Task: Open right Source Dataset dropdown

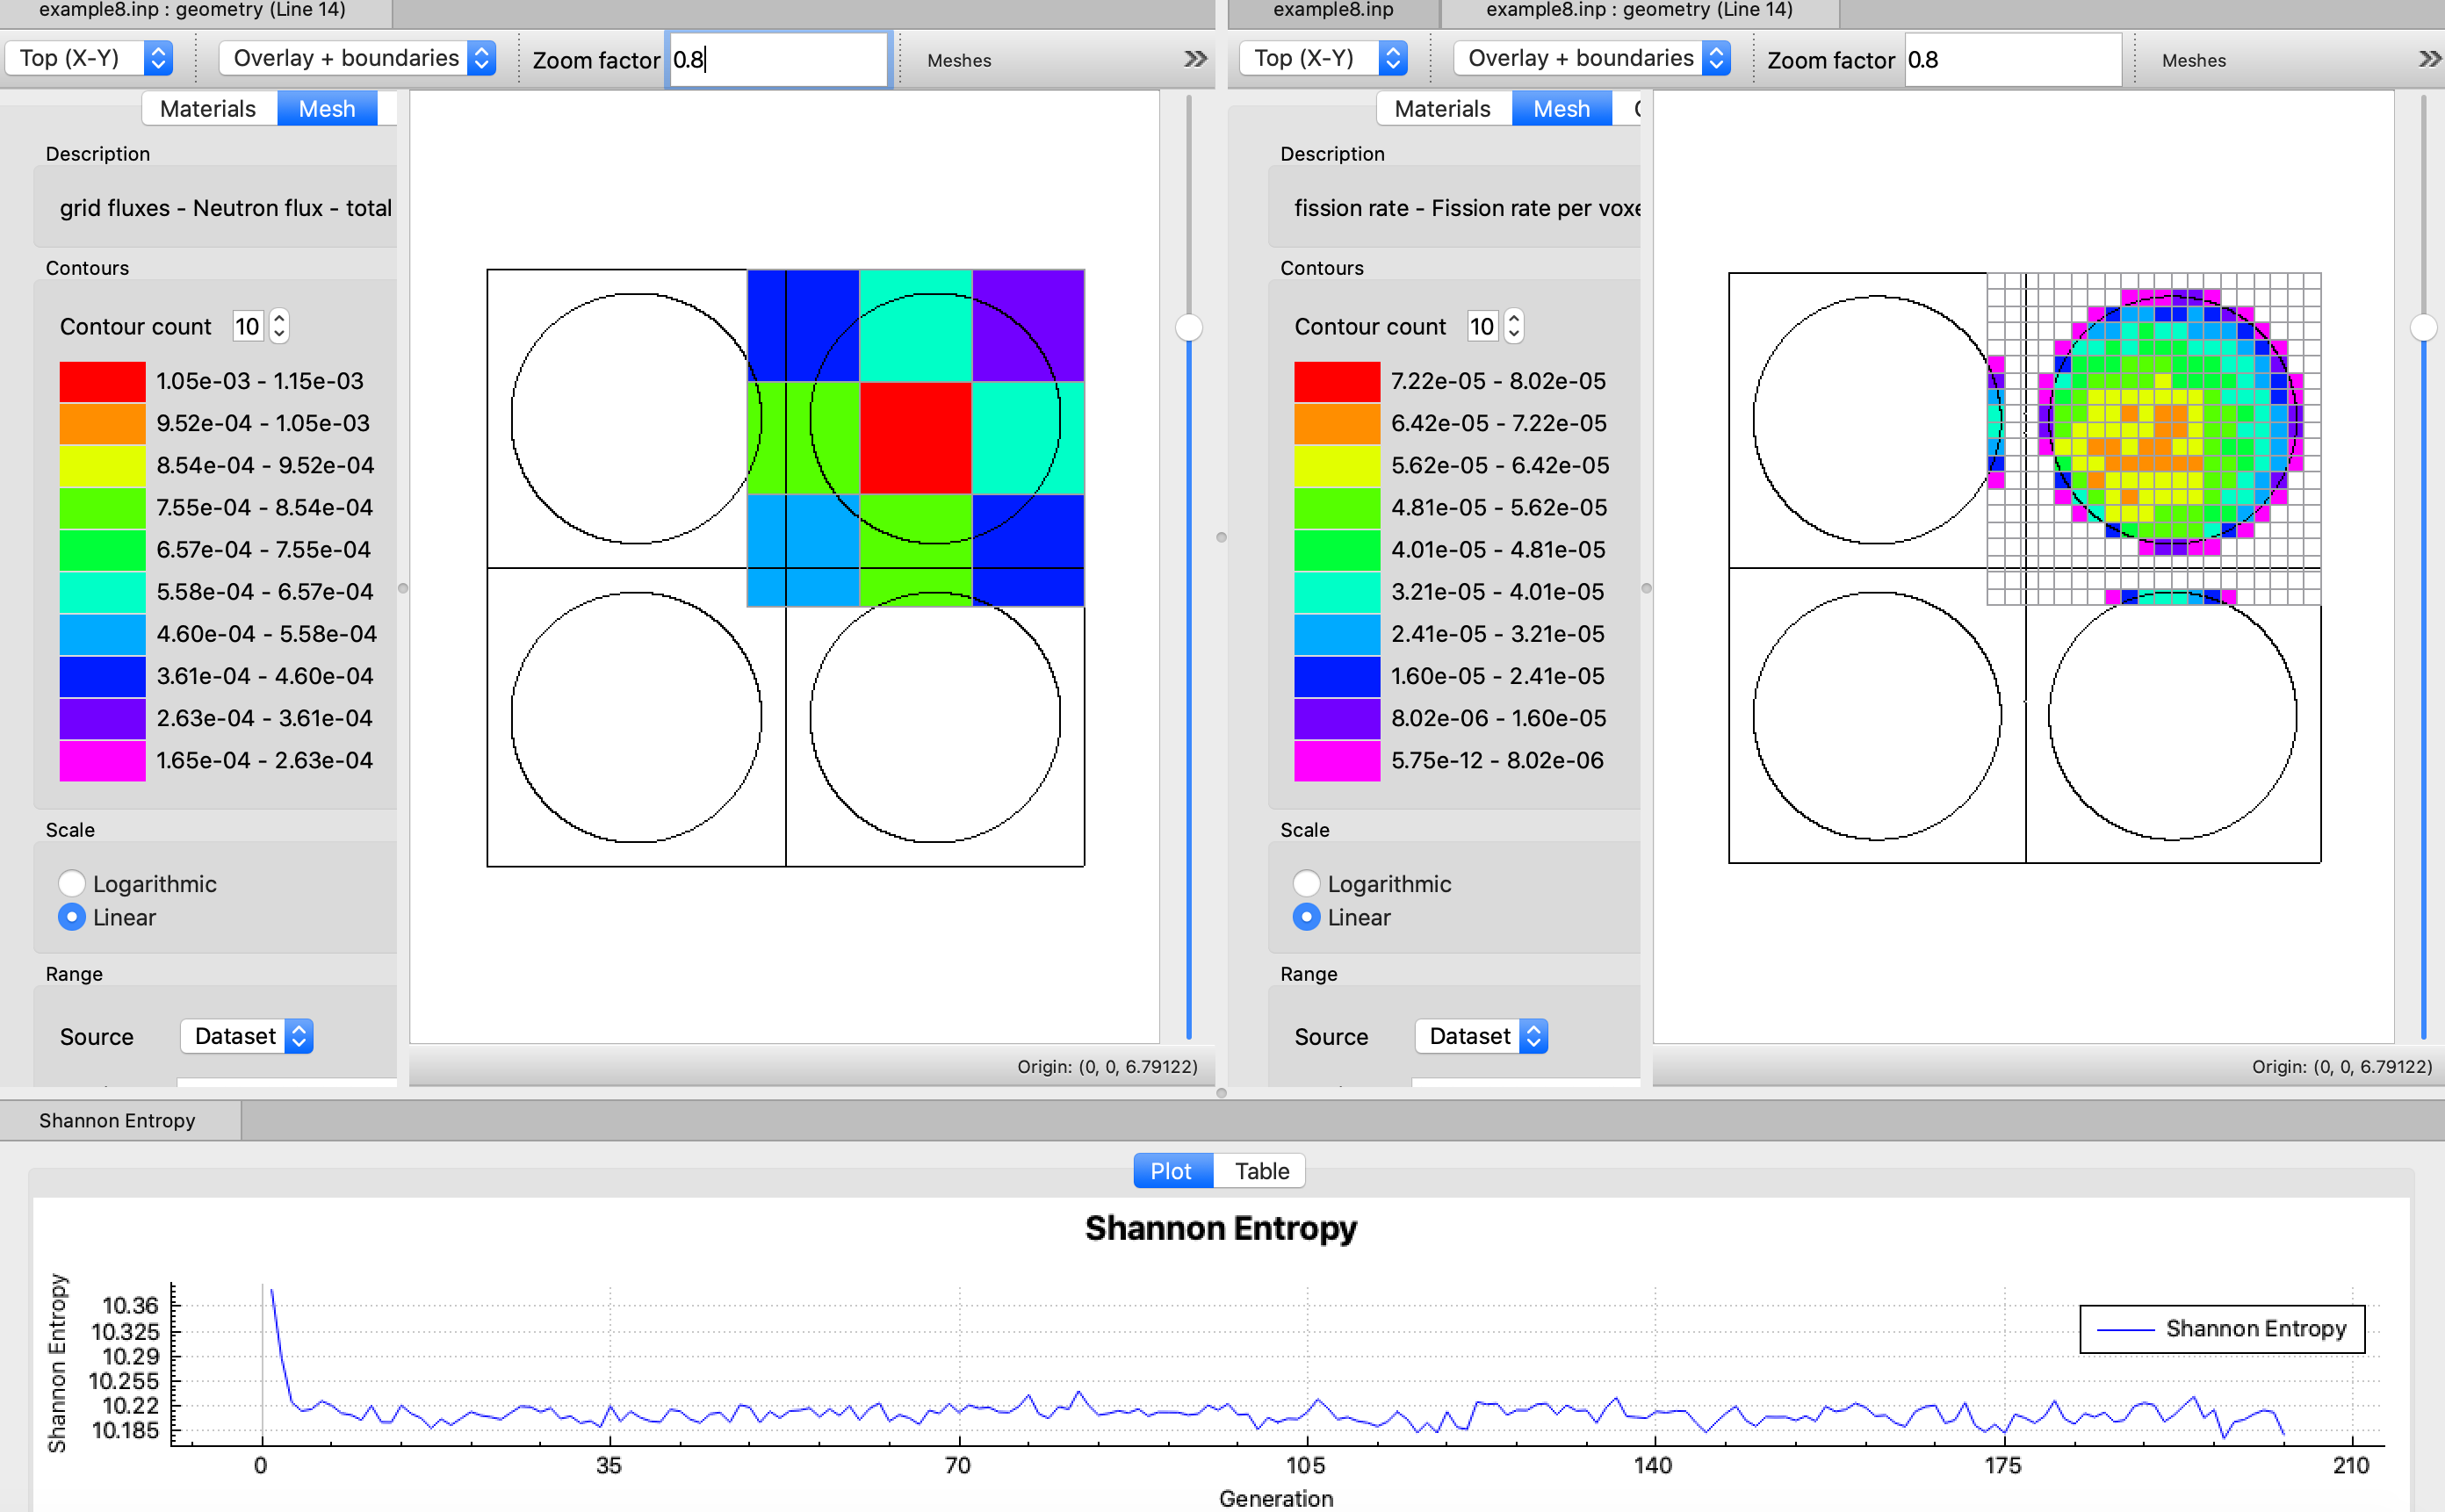Action: [1481, 1036]
